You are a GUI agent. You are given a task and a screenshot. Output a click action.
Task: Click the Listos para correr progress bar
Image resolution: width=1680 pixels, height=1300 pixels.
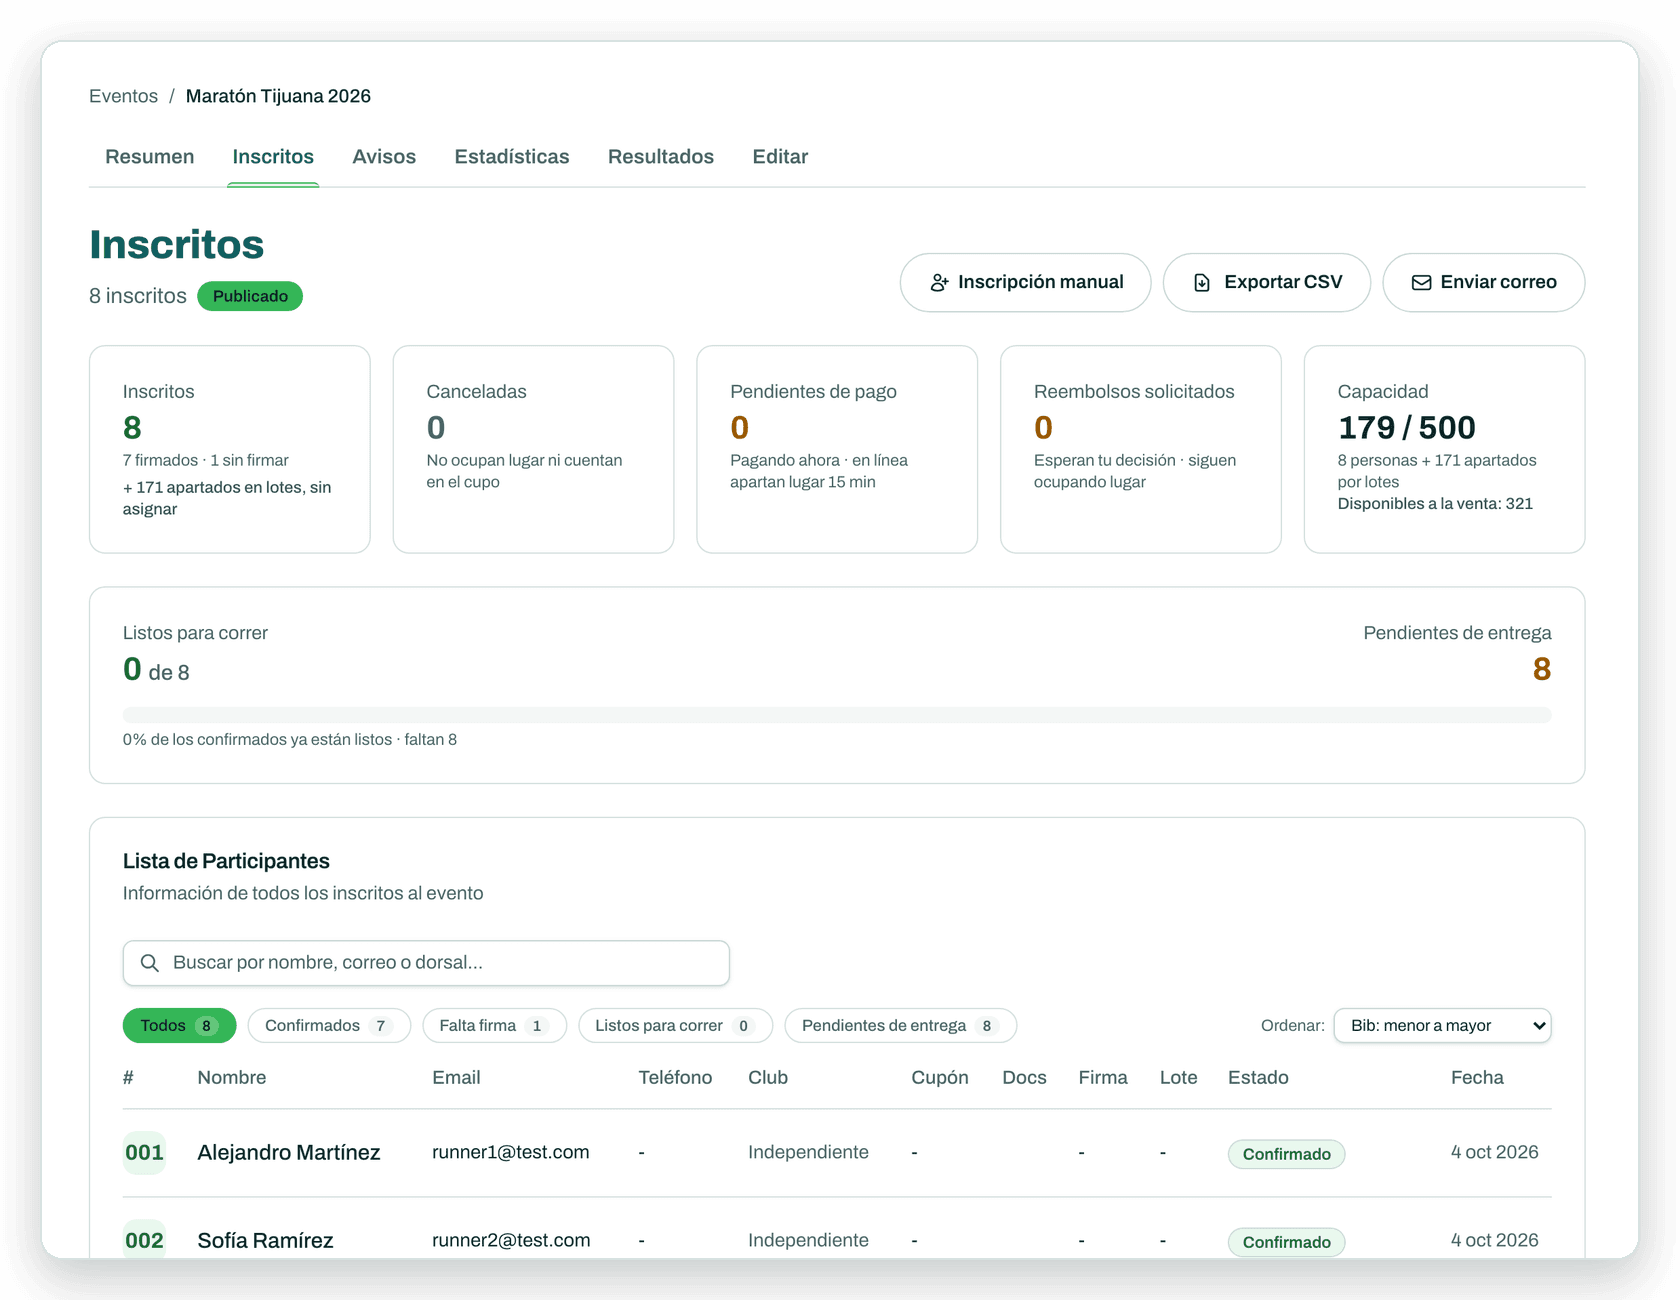[x=837, y=715]
